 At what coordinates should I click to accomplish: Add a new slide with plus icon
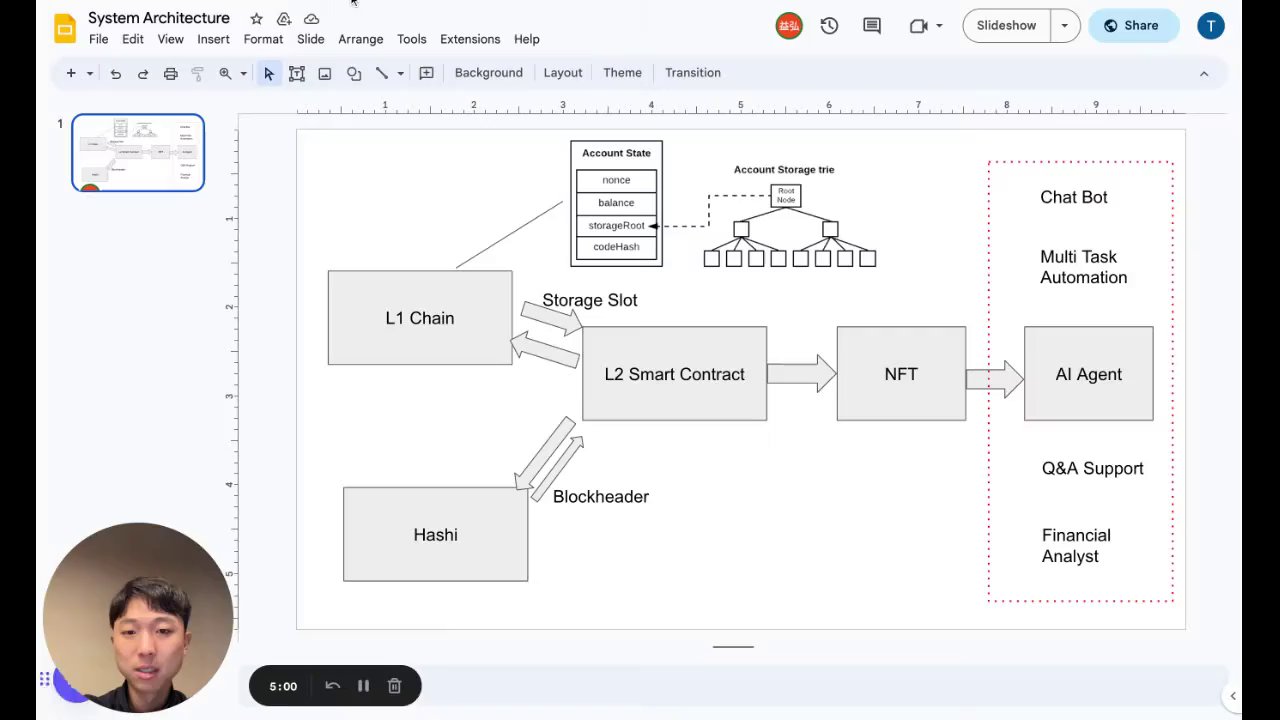click(x=70, y=73)
